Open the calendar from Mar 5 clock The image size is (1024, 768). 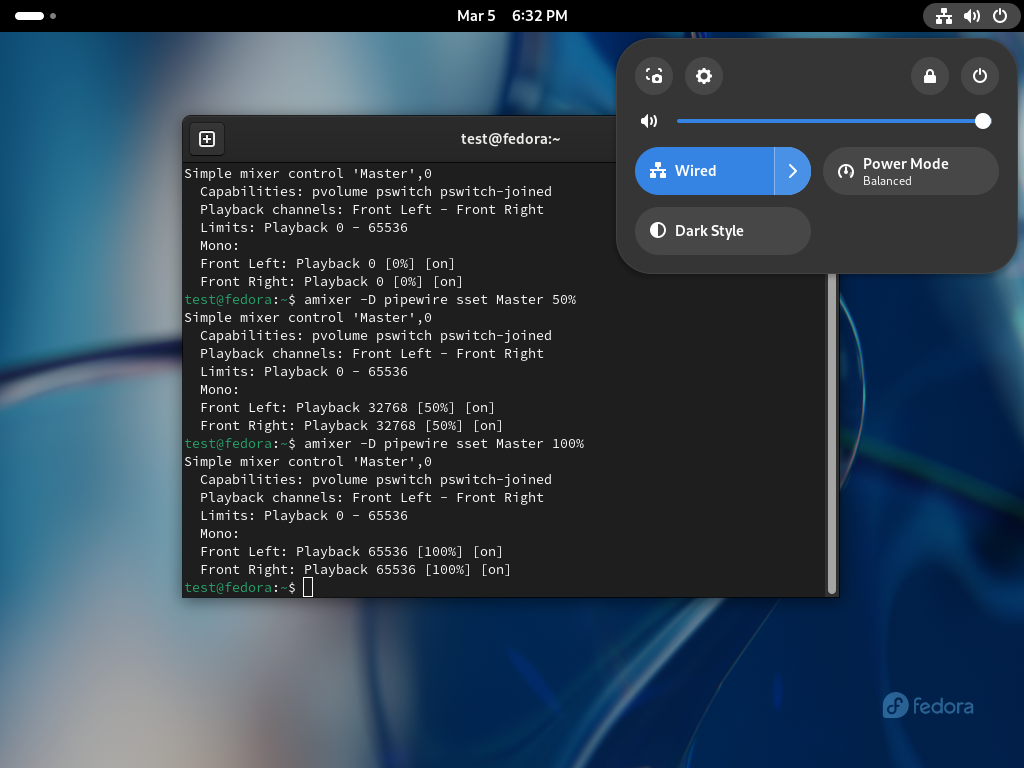(512, 16)
